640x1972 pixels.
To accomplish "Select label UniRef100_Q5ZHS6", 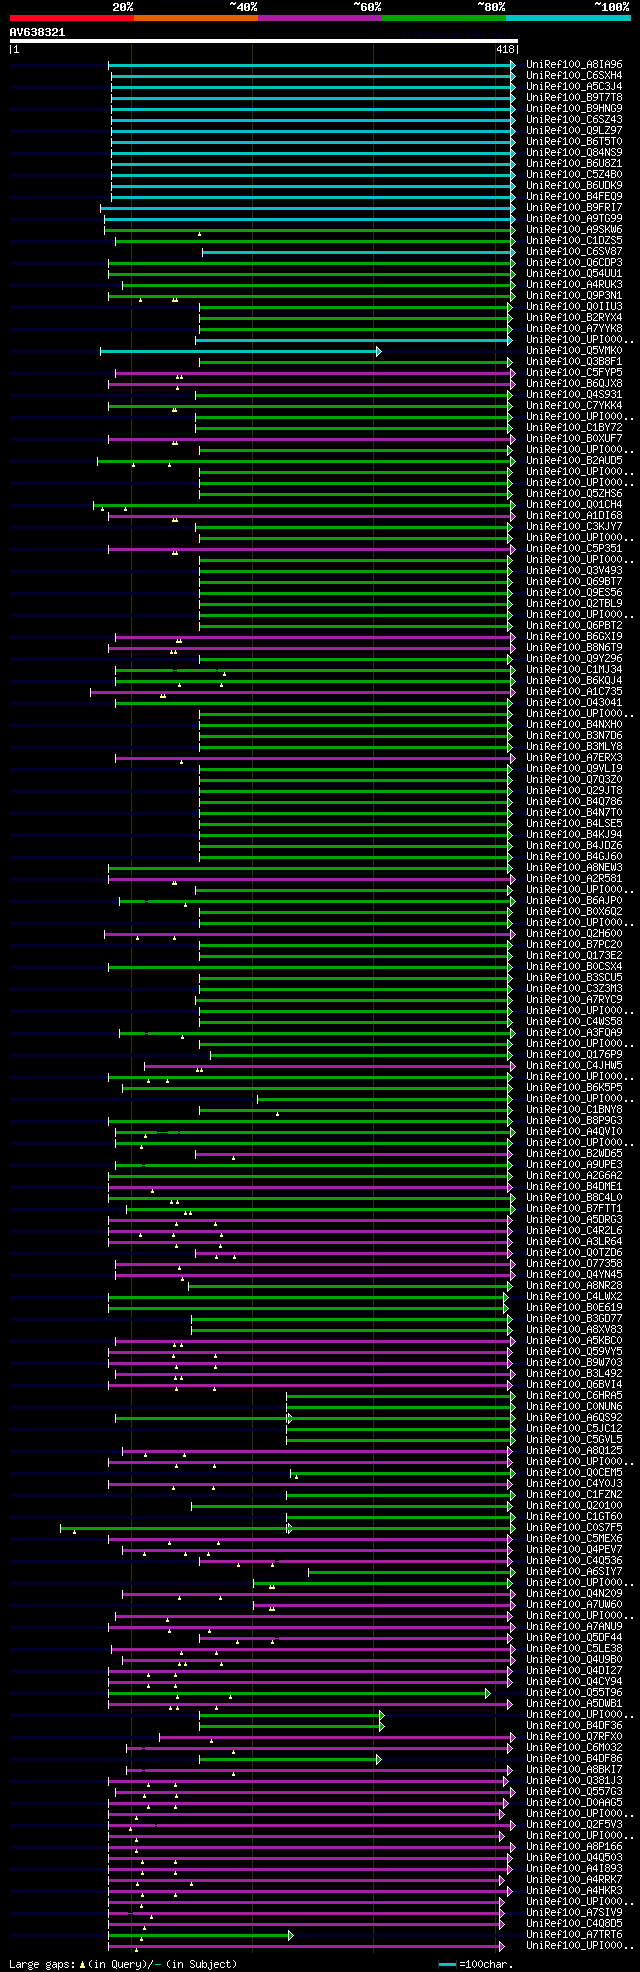I will coord(574,493).
